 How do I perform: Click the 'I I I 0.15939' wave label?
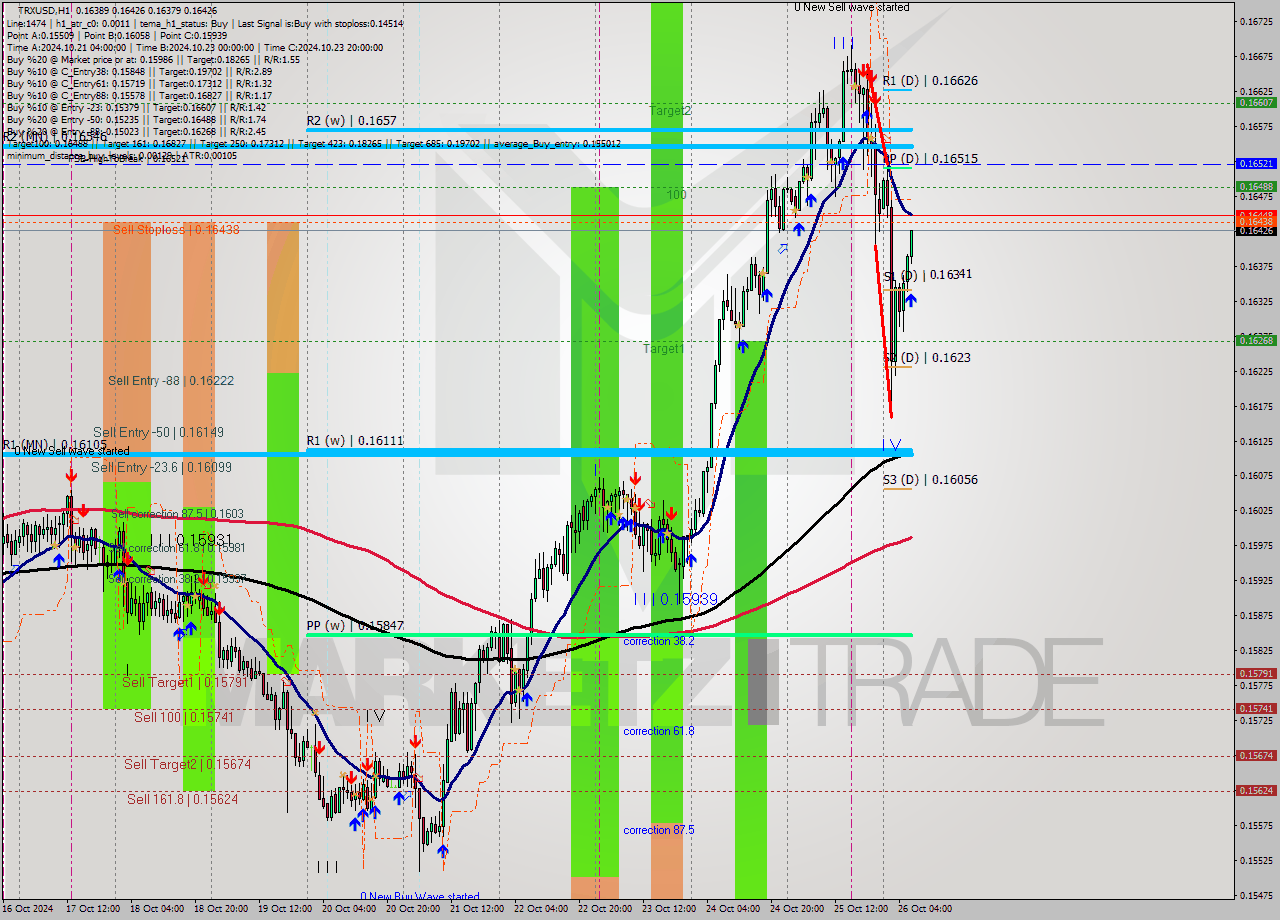pyautogui.click(x=676, y=599)
